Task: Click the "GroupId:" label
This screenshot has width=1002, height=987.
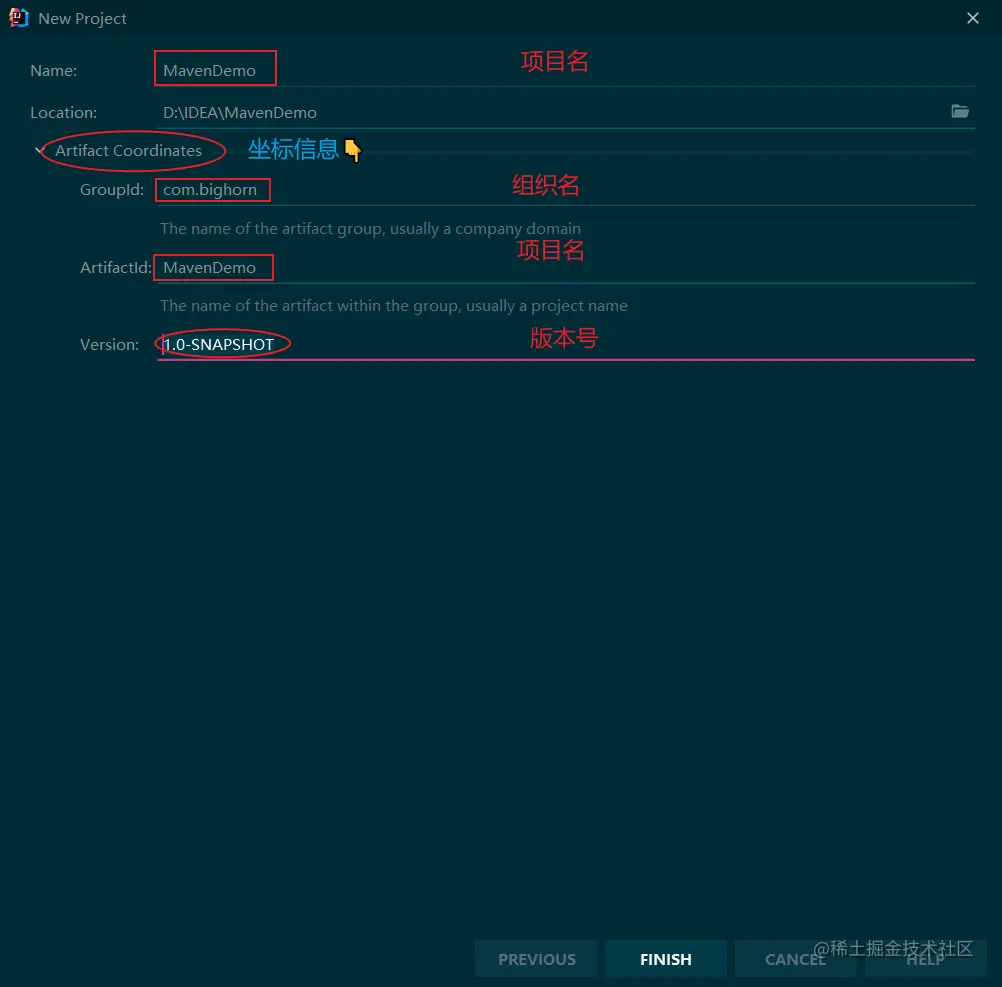Action: point(112,190)
